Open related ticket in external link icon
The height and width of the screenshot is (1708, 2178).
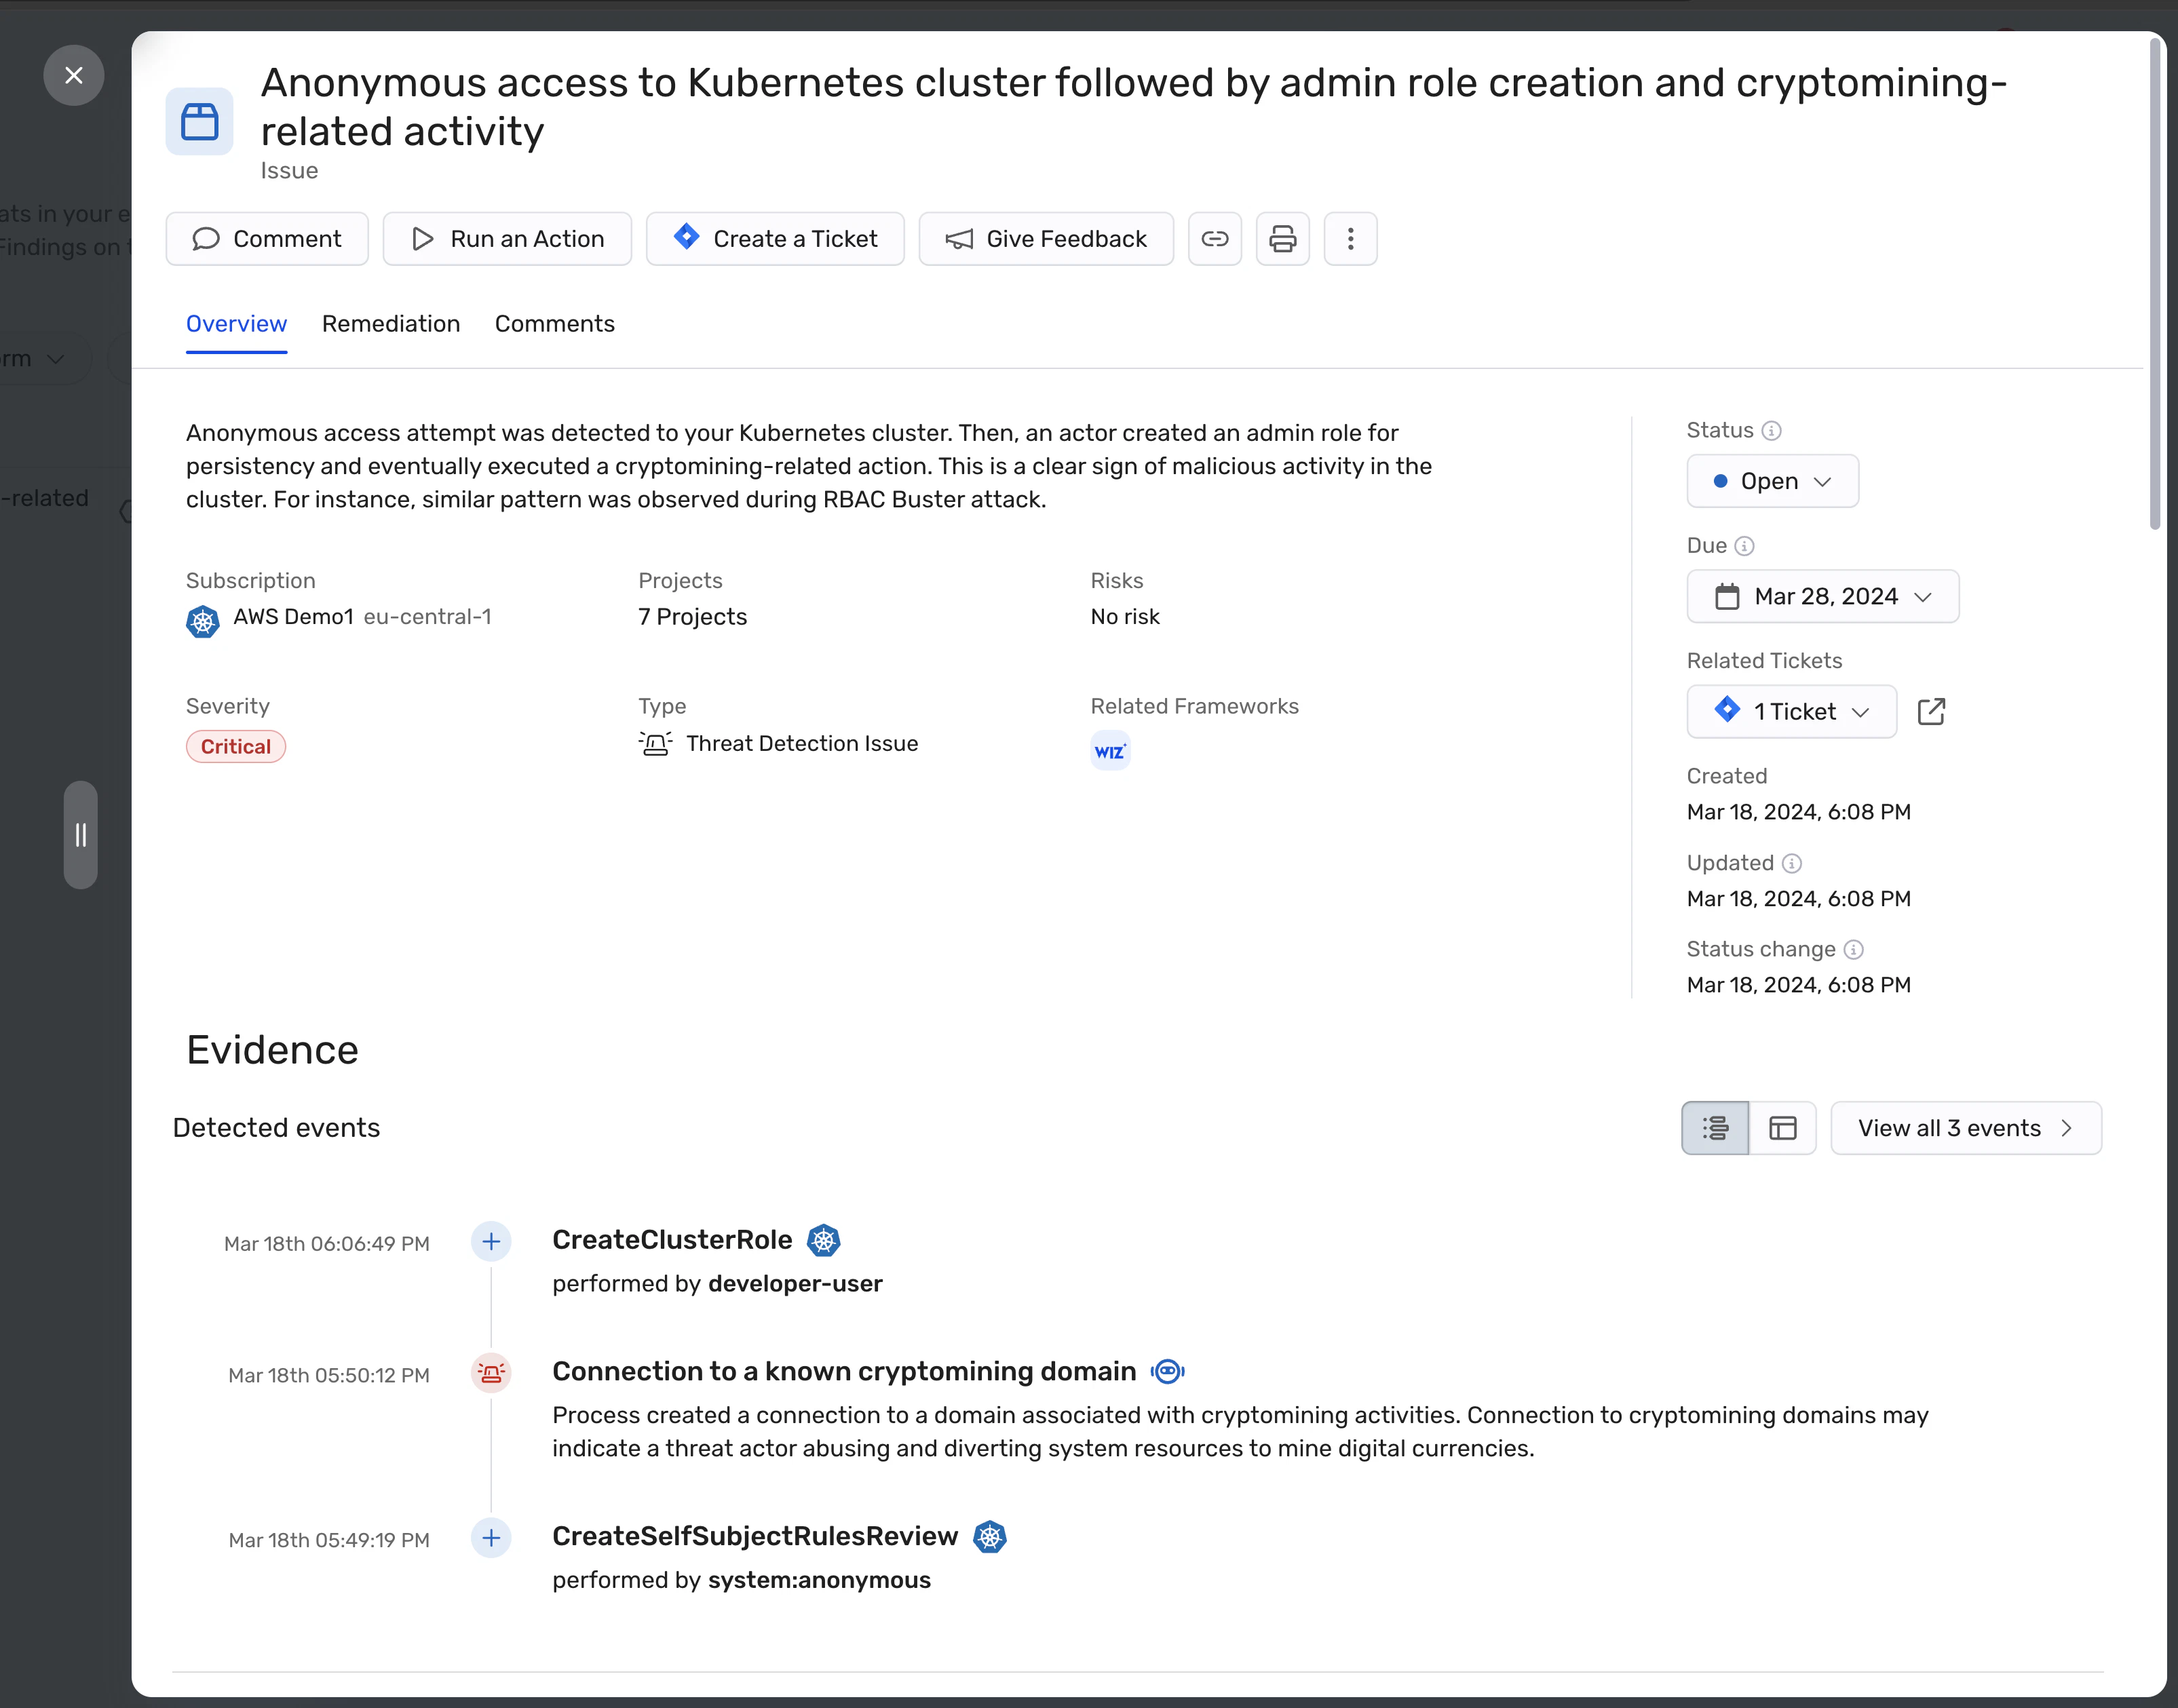1931,712
